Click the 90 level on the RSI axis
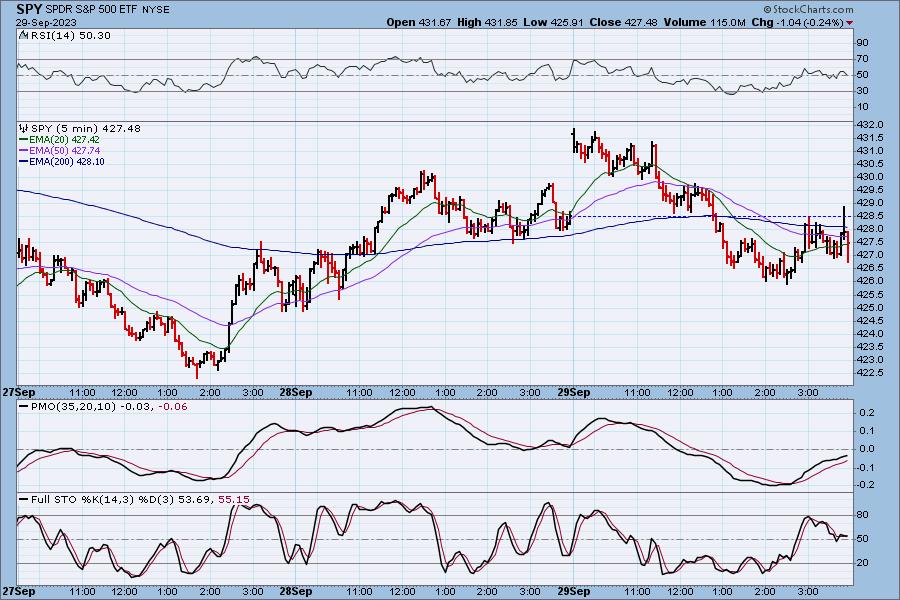Image resolution: width=900 pixels, height=600 pixels. tap(862, 43)
